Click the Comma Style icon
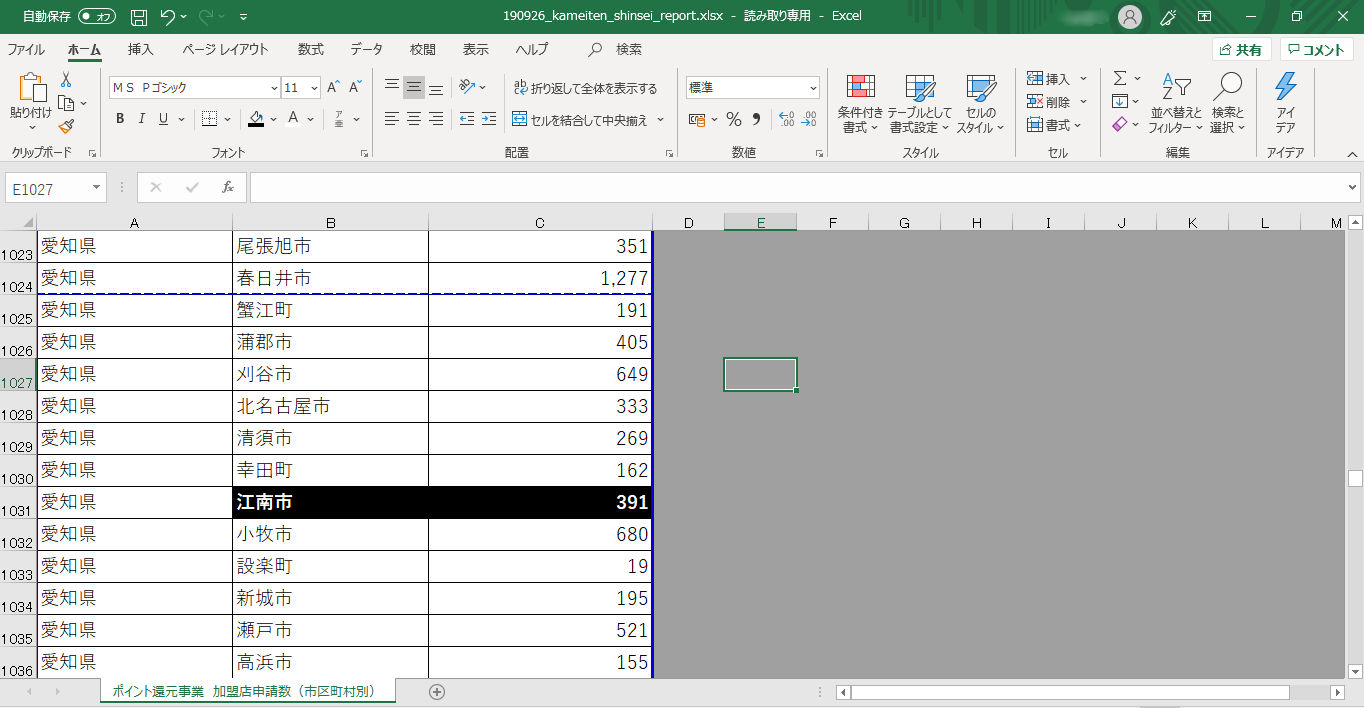This screenshot has height=708, width=1364. click(756, 119)
